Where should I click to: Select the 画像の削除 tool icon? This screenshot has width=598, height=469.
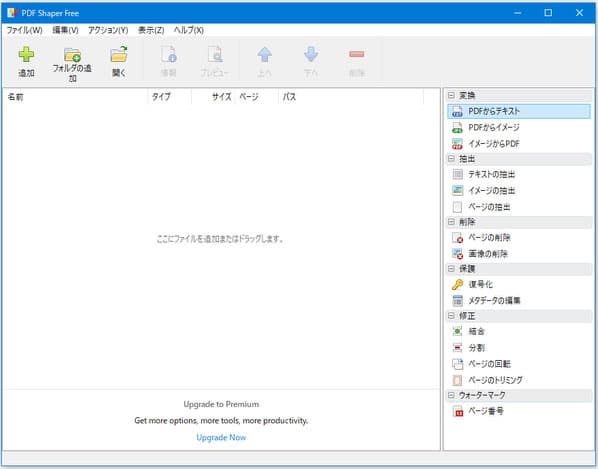point(457,254)
